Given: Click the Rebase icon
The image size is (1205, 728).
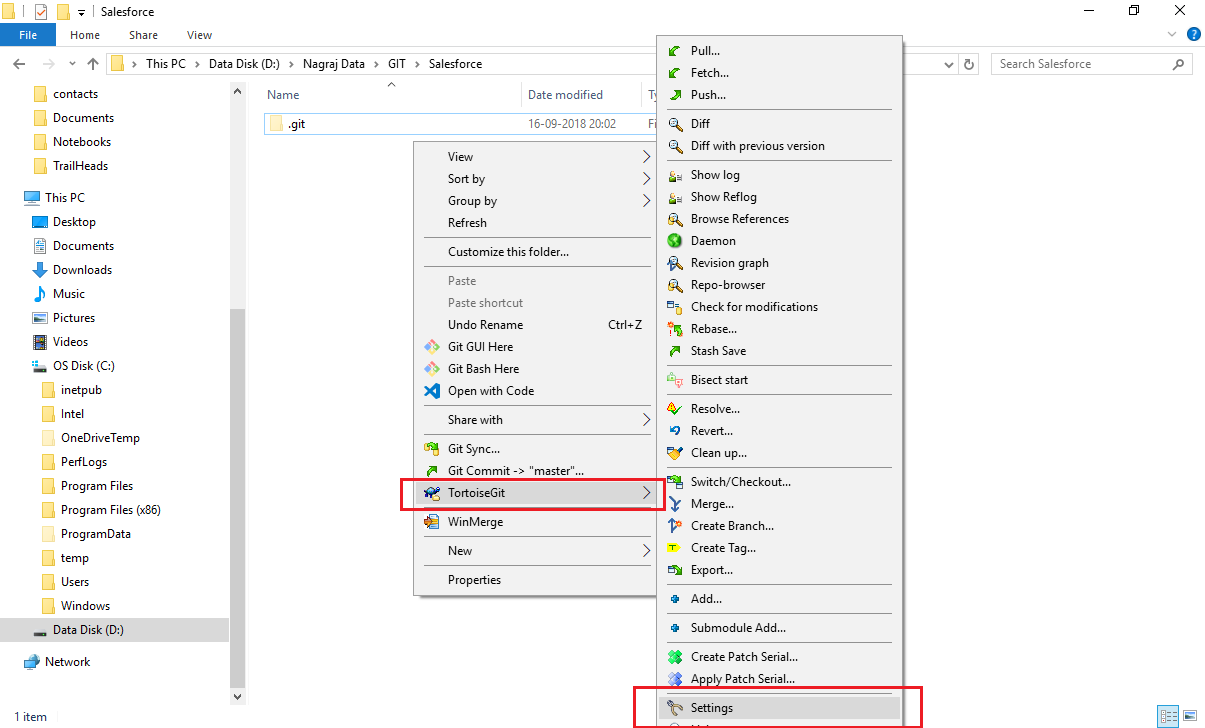Looking at the screenshot, I should click(x=675, y=329).
